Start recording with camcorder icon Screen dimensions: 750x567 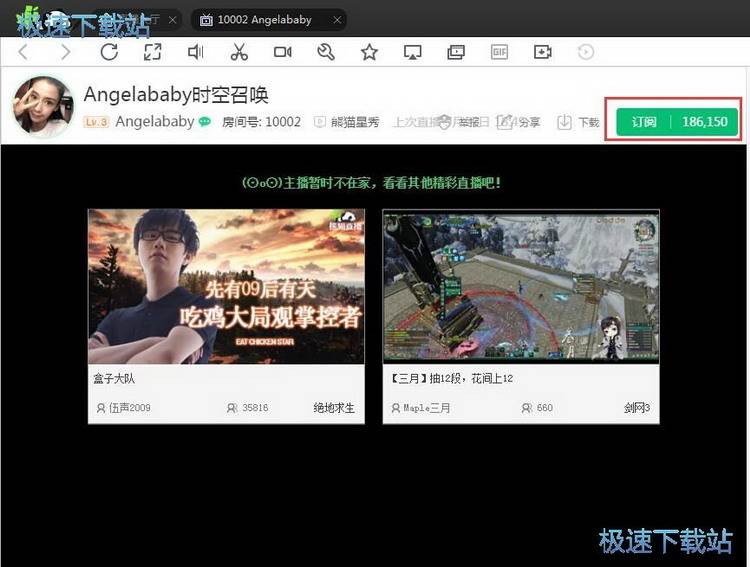[x=283, y=52]
